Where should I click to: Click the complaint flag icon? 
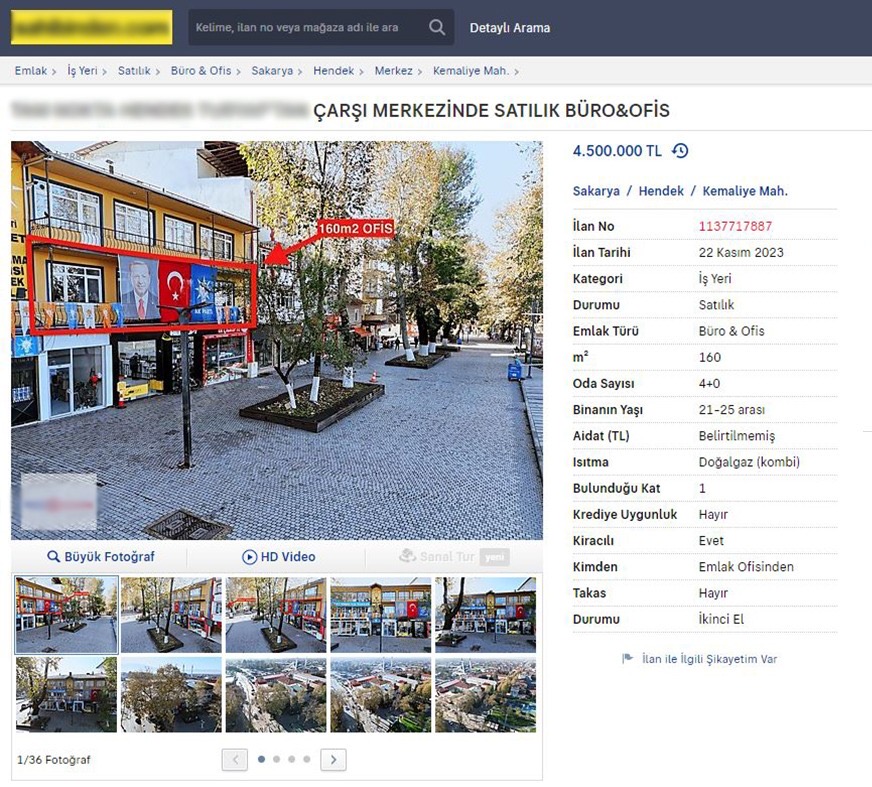tap(628, 659)
